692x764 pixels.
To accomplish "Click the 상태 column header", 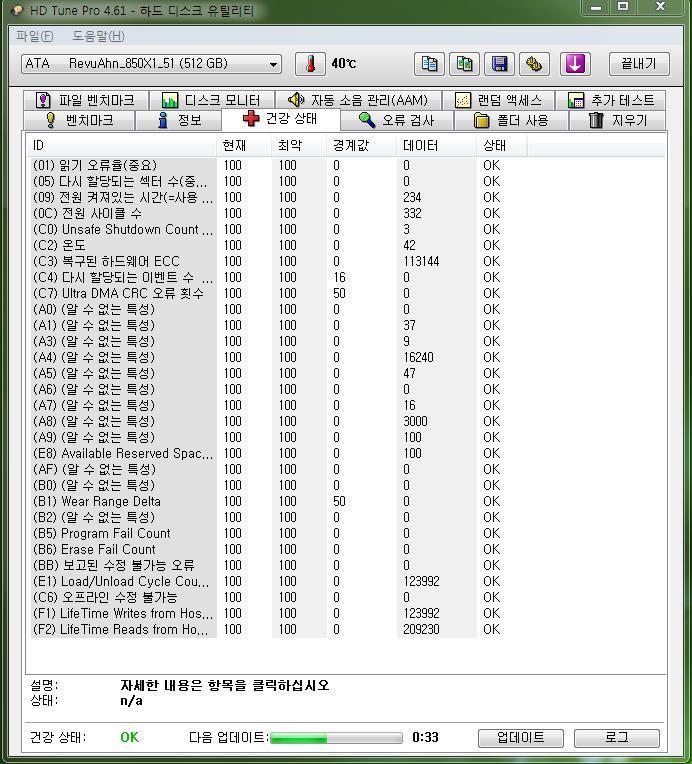I will (x=501, y=146).
